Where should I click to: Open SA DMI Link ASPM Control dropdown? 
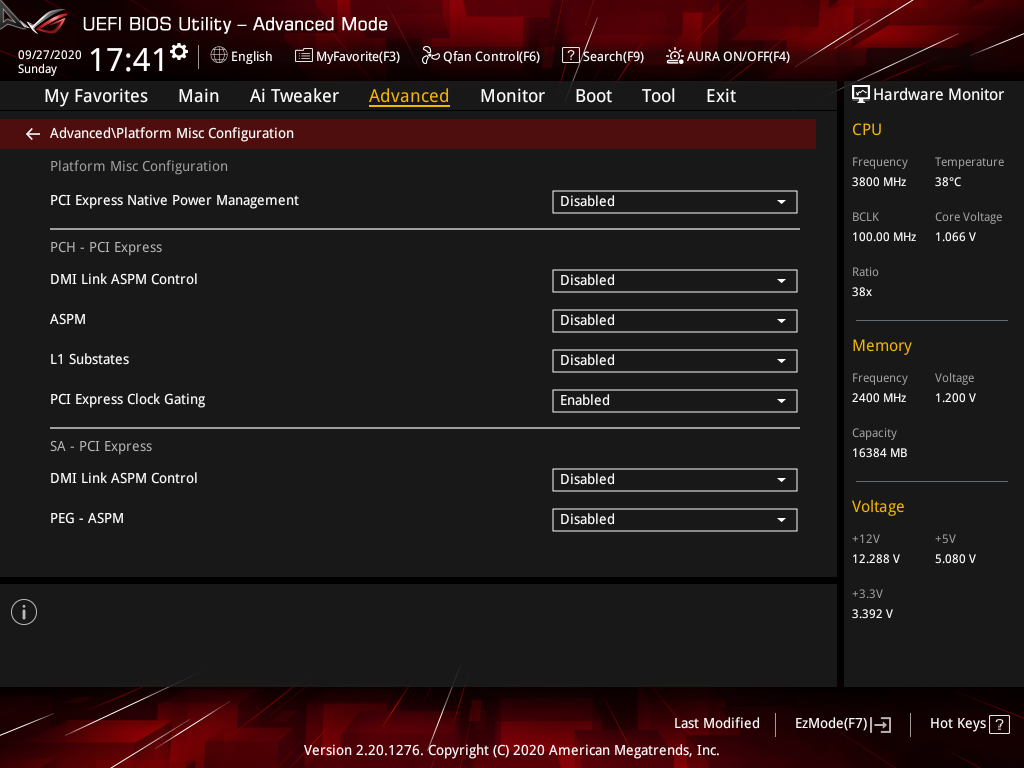point(675,480)
